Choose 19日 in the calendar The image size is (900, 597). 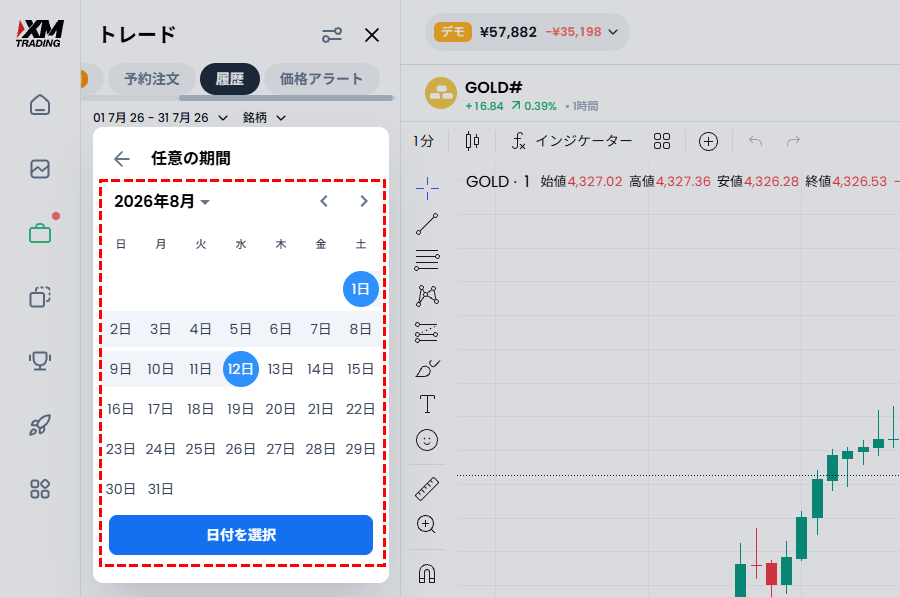tap(240, 409)
